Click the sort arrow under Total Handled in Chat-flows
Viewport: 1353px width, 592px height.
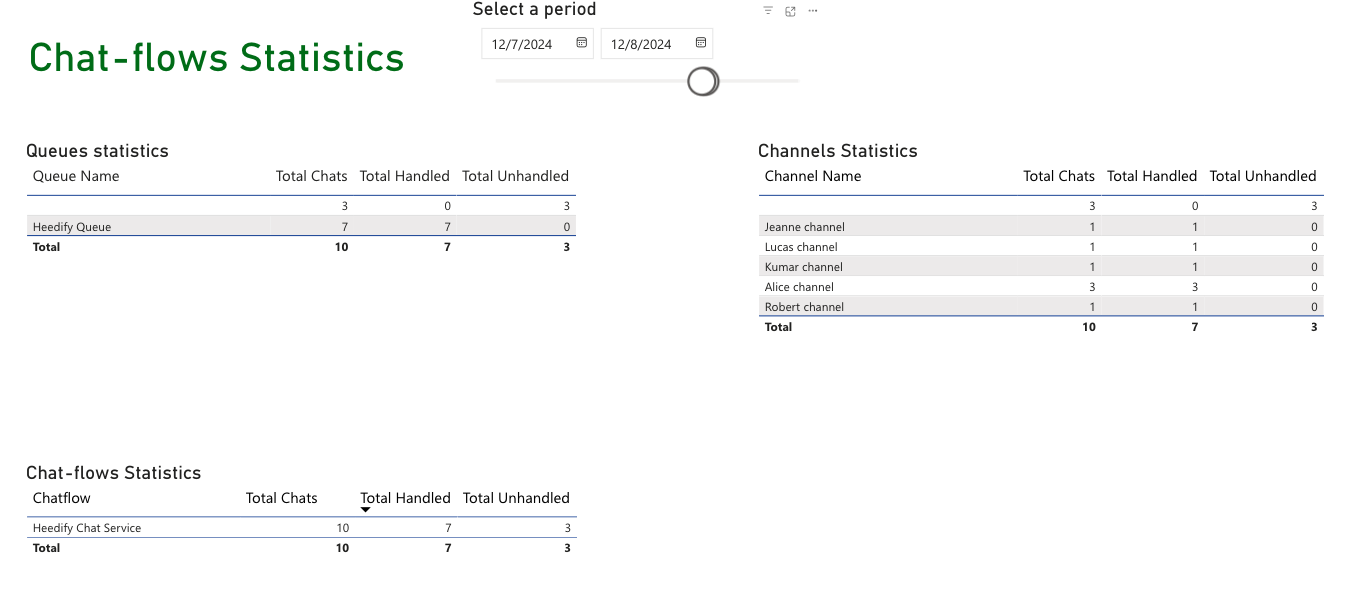point(365,510)
